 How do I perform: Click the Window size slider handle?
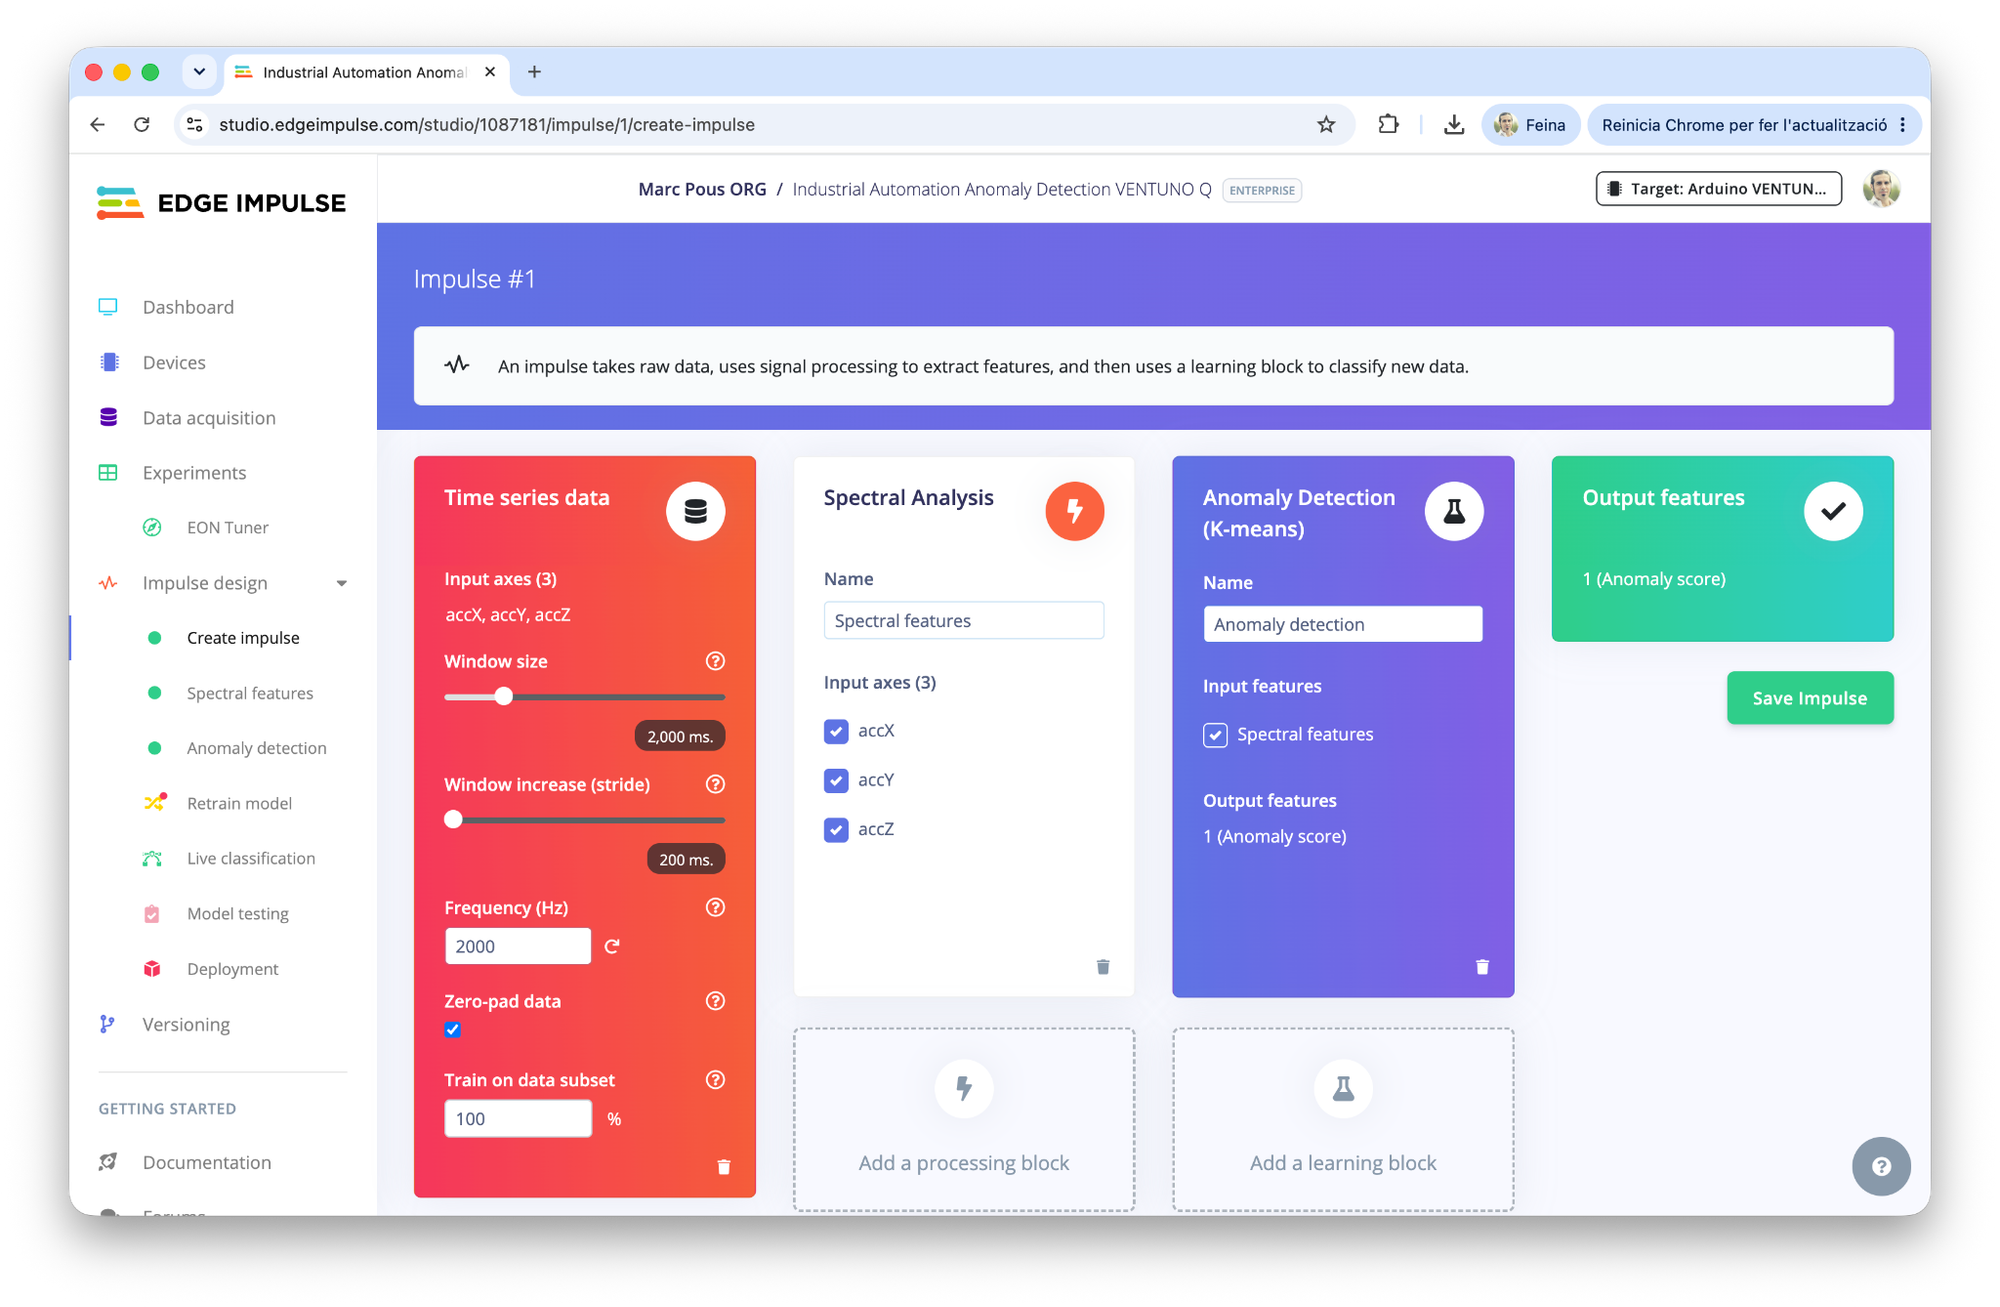coord(504,696)
